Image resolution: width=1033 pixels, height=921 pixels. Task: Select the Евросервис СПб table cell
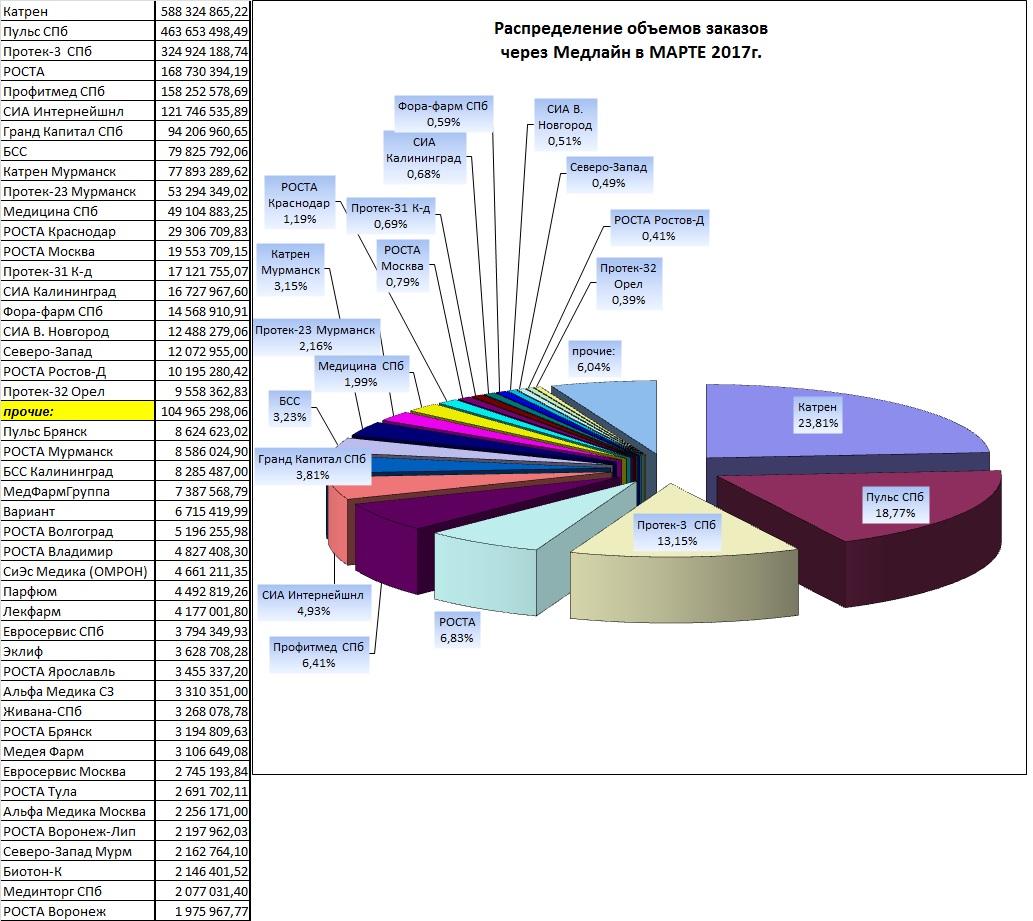77,631
